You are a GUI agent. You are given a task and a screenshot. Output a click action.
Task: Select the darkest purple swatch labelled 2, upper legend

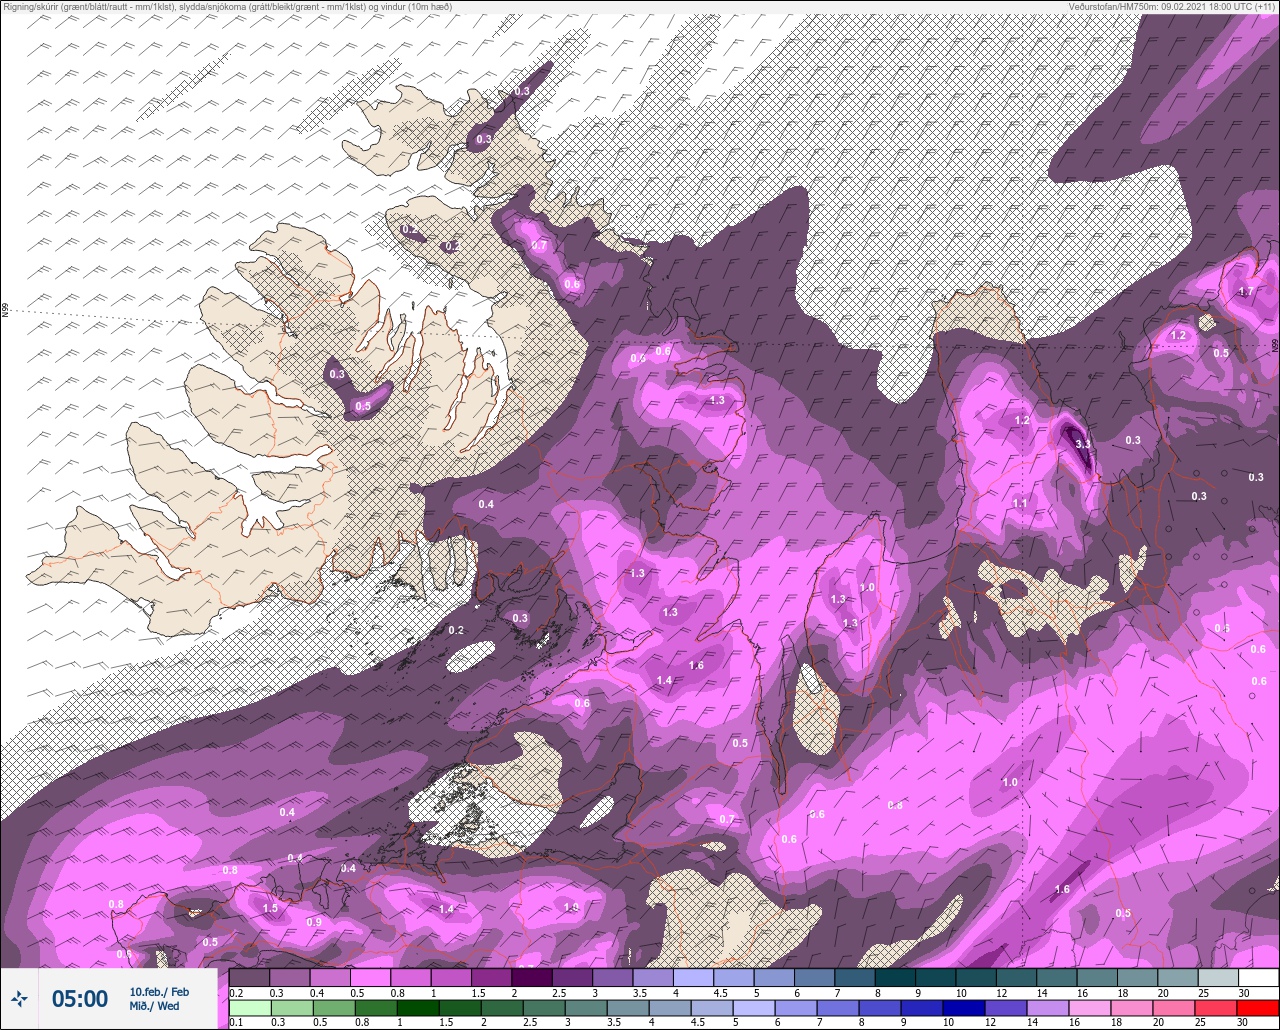(532, 977)
